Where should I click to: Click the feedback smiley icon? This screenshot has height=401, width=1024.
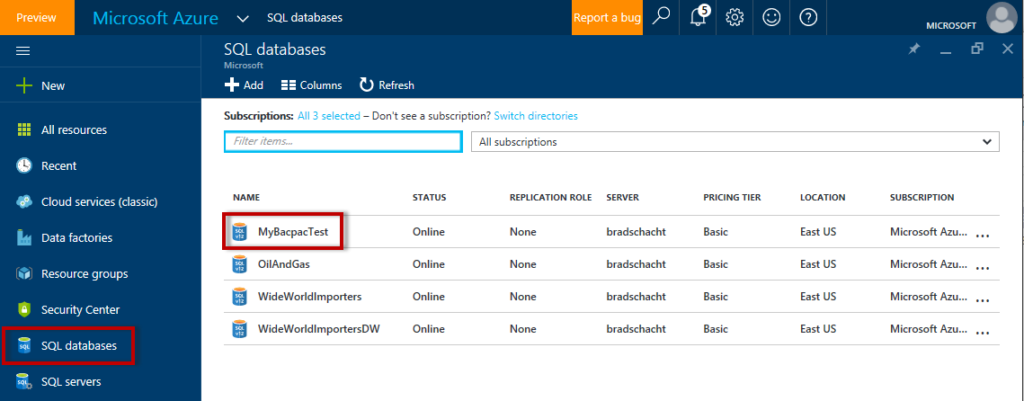point(771,18)
